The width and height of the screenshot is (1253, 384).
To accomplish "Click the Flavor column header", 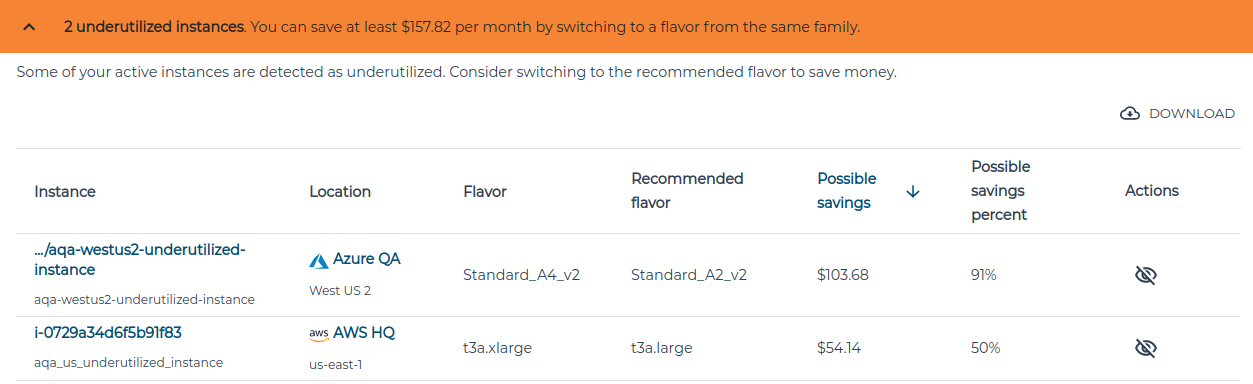I will 485,191.
